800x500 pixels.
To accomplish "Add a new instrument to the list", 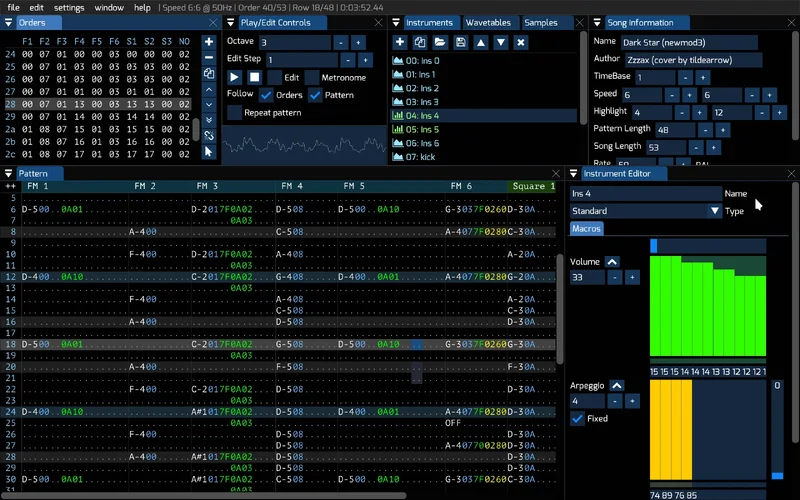I will coord(400,42).
